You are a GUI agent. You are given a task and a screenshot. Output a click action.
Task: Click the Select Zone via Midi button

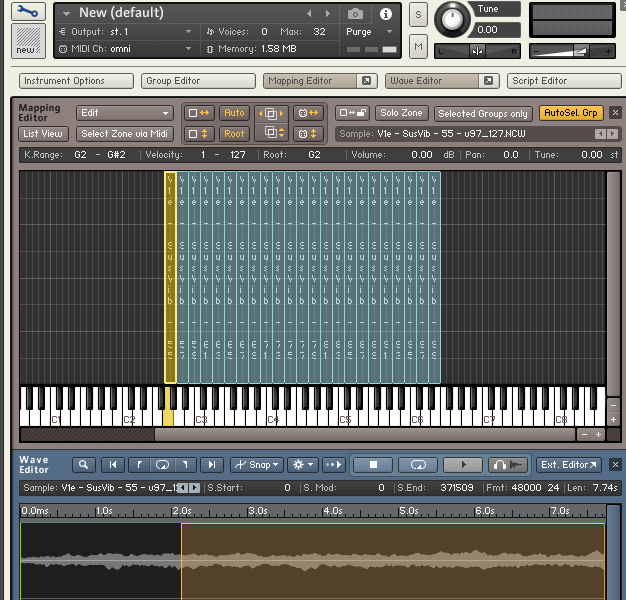(x=125, y=134)
